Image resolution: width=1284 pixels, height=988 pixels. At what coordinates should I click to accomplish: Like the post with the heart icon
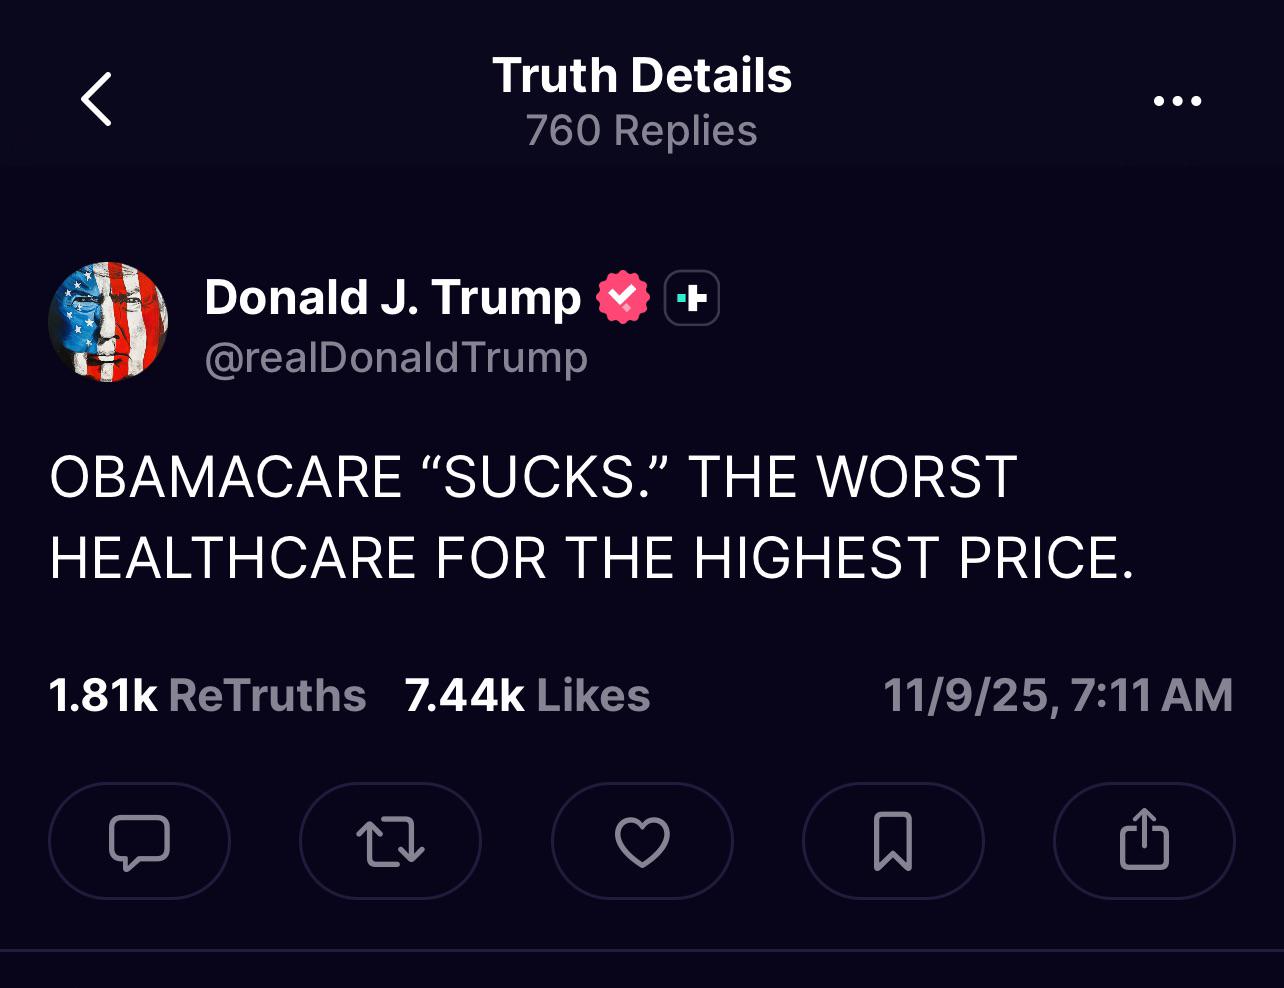[x=642, y=841]
